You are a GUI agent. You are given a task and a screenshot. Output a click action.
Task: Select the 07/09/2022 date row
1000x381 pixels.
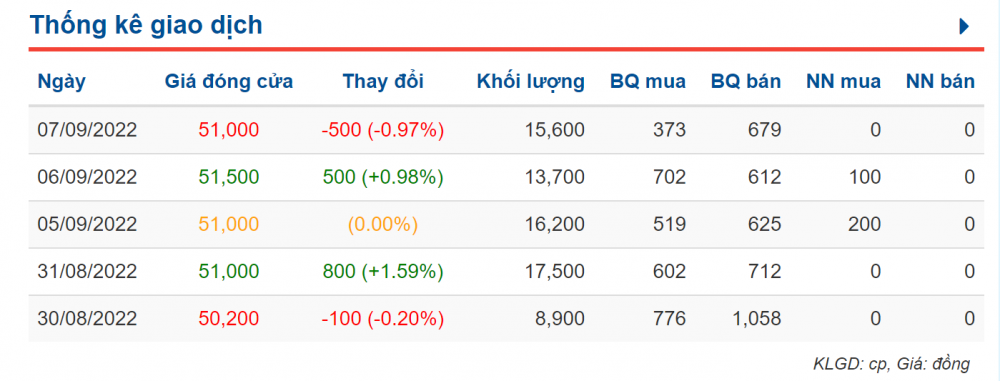[x=506, y=130]
